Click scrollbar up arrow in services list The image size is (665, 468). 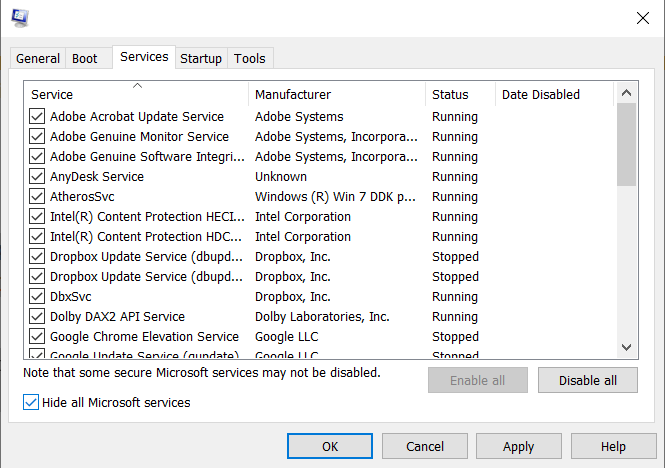click(626, 93)
